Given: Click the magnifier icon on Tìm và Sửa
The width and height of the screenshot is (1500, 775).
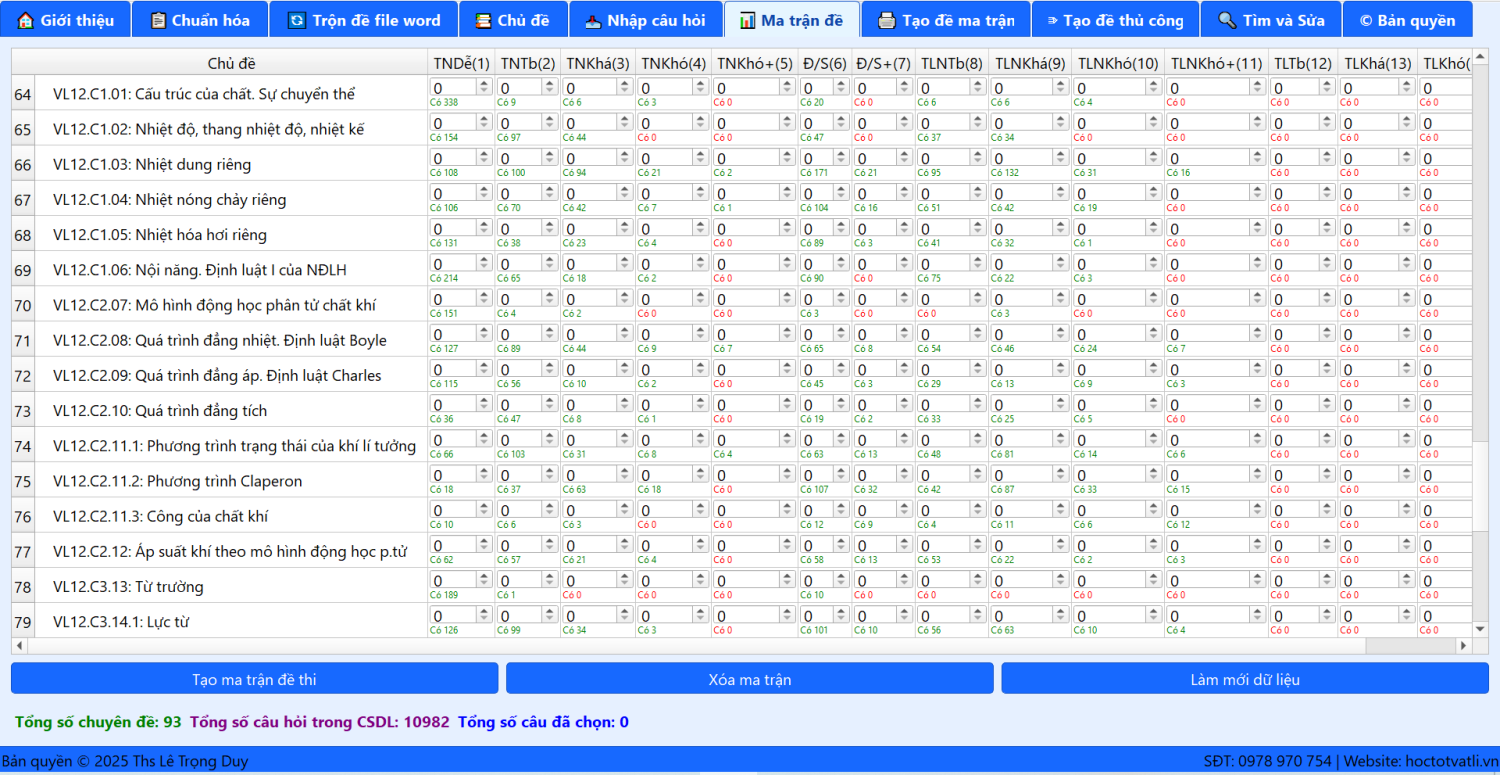Looking at the screenshot, I should point(1226,20).
